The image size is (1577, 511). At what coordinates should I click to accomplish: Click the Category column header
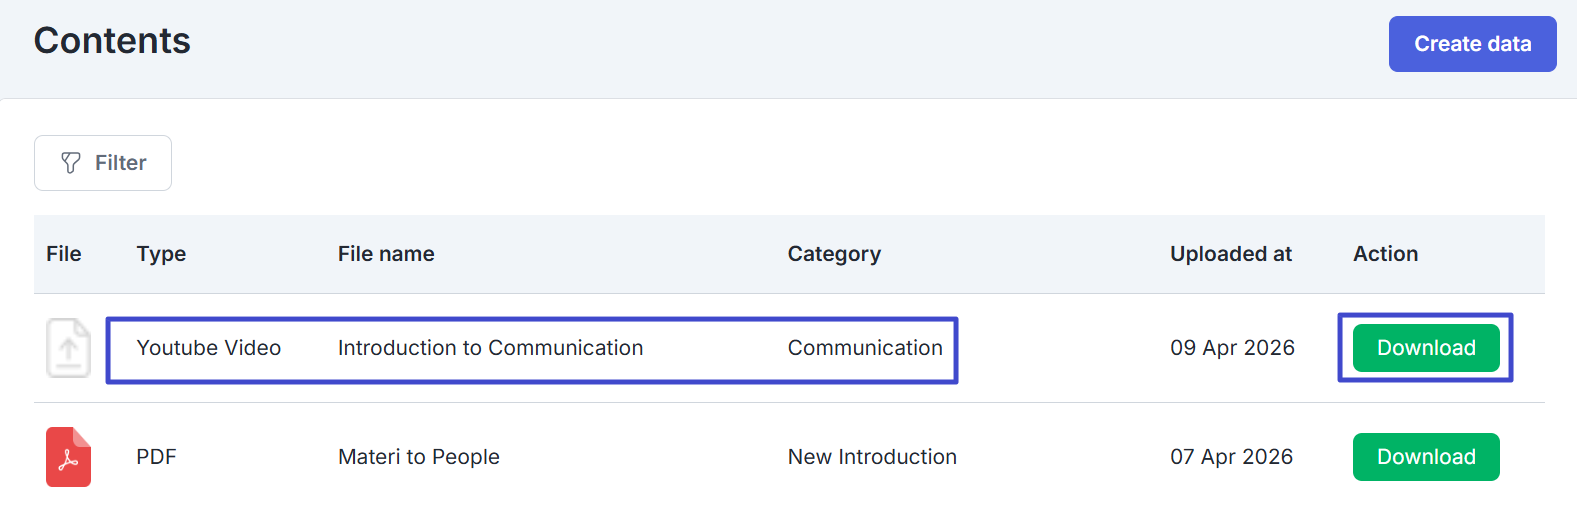click(x=834, y=254)
